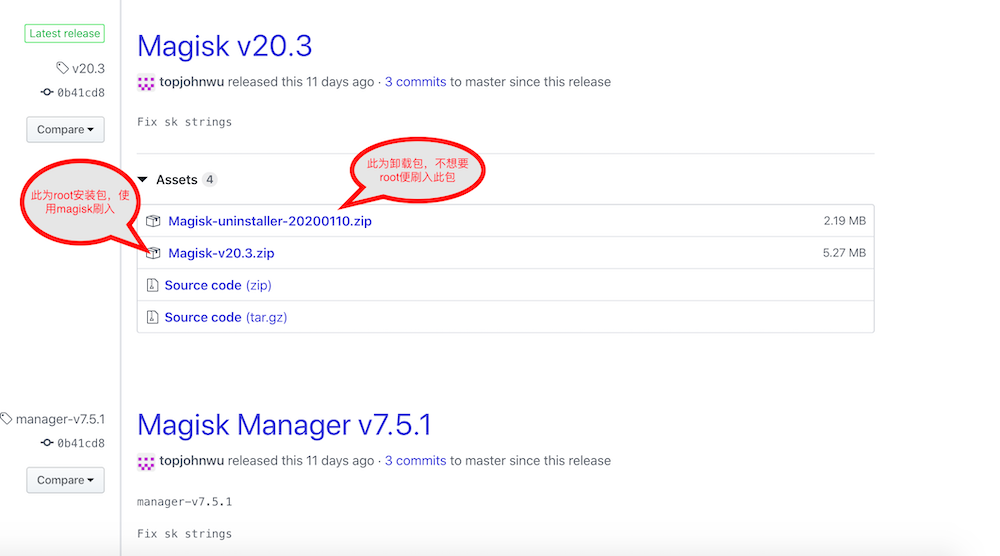1000x556 pixels.
Task: Click the 5.27 MB file size
Action: tap(844, 252)
